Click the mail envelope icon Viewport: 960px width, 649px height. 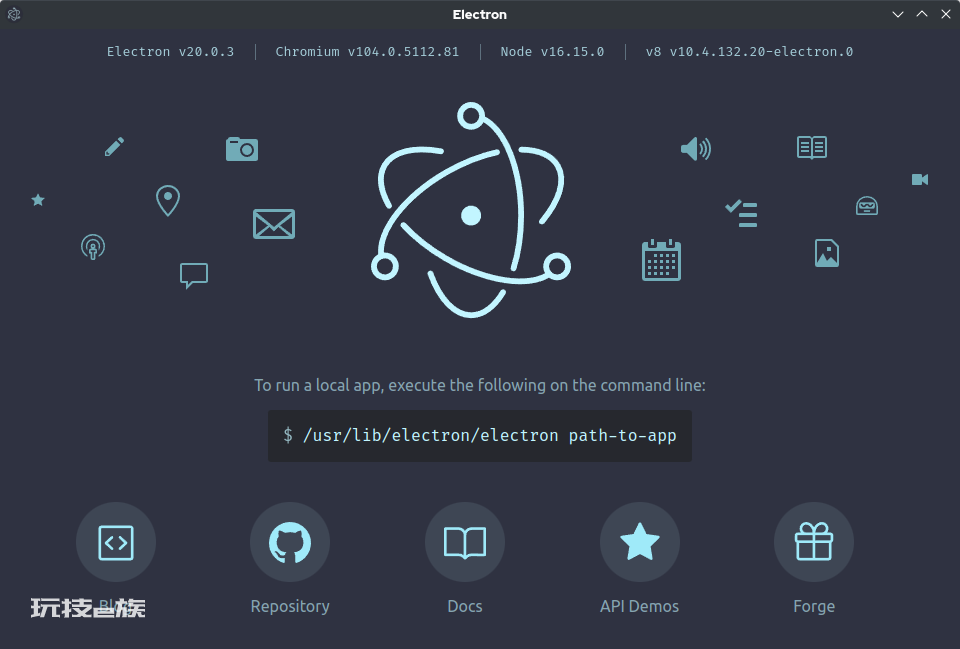(x=274, y=224)
